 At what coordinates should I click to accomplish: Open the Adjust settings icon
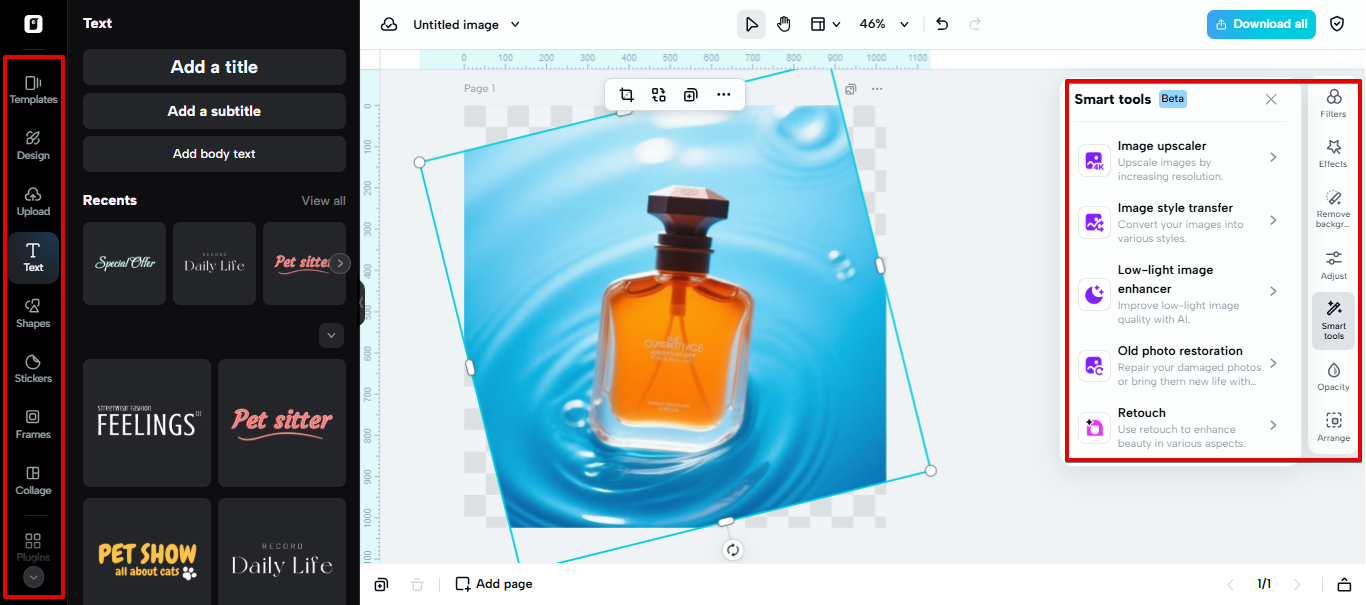pyautogui.click(x=1333, y=265)
